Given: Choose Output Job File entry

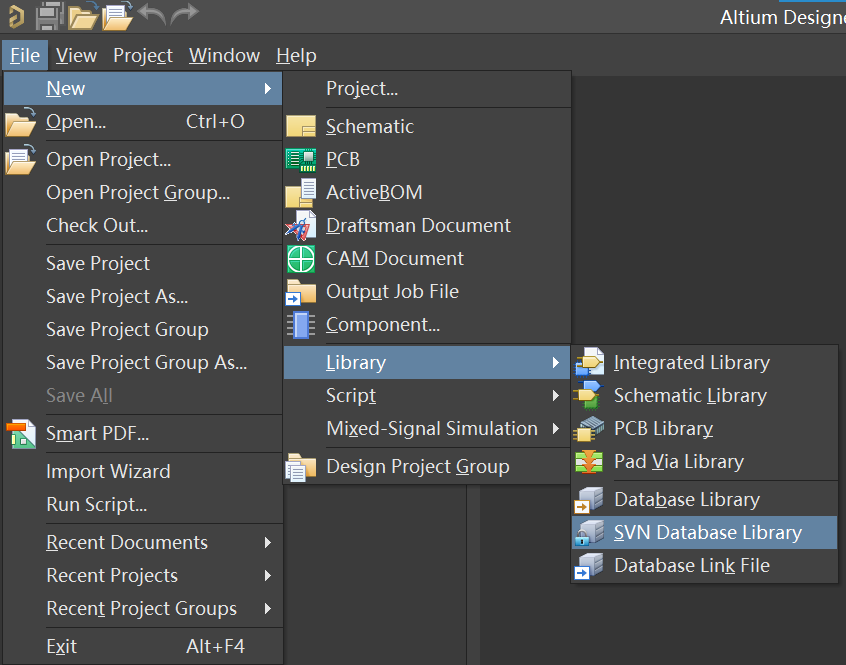Looking at the screenshot, I should point(427,292).
